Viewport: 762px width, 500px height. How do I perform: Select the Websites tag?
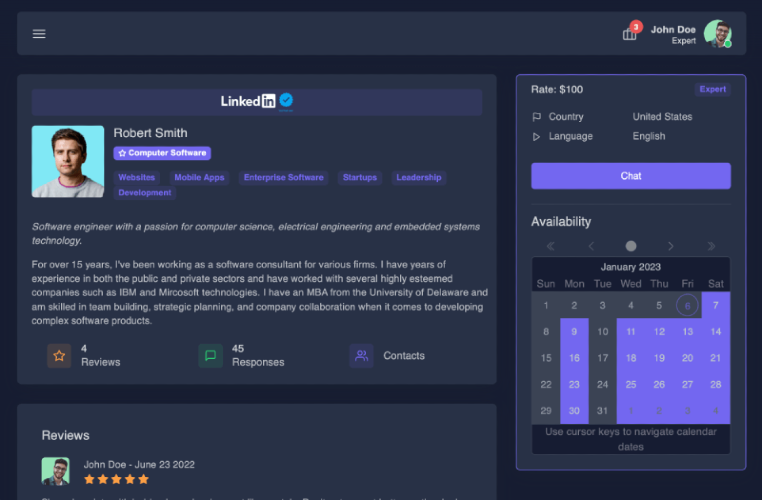137,177
